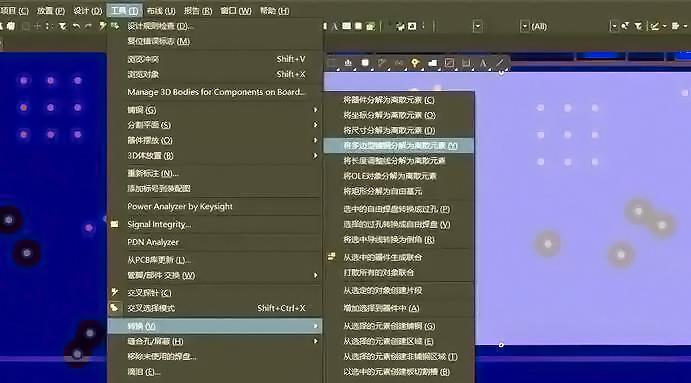The image size is (691, 383).
Task: Choose 浏览冲突 Shift+V
Action: pos(215,59)
